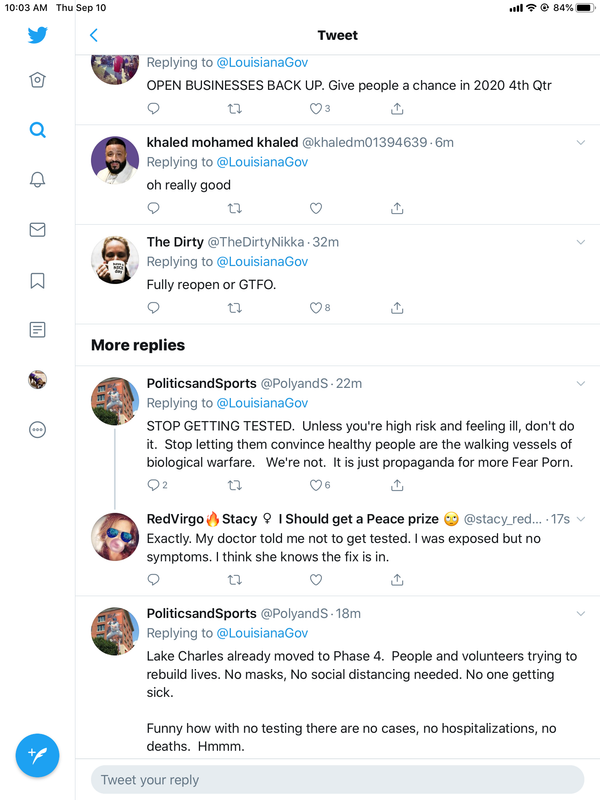Open Twitter home from bird logo

click(37, 35)
